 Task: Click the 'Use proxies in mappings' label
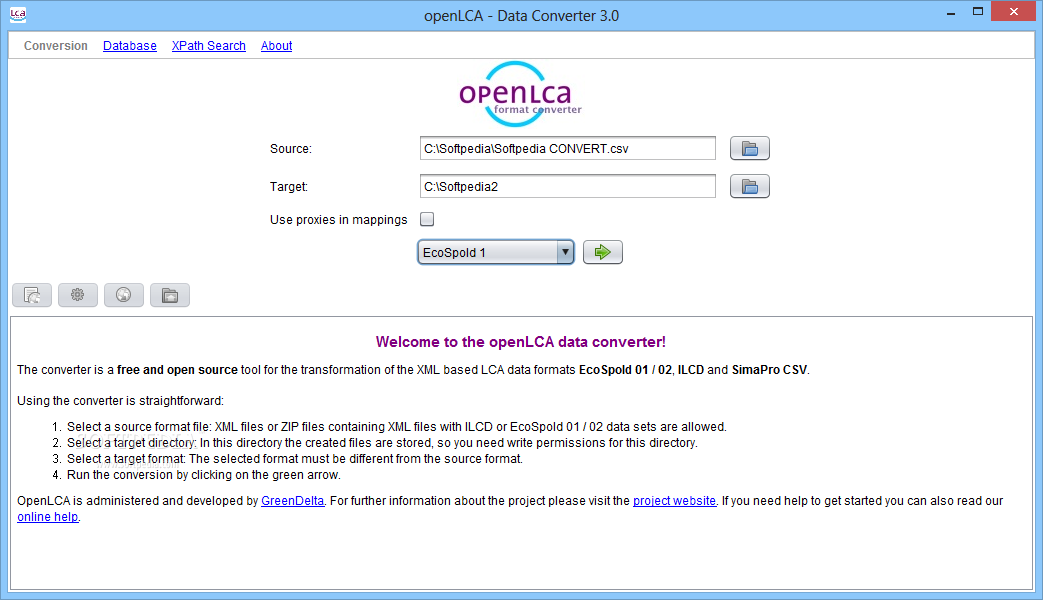[x=339, y=220]
